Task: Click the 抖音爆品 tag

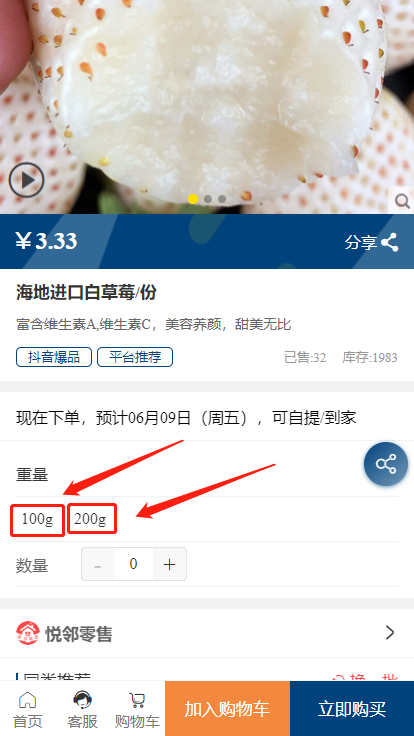Action: coord(54,357)
